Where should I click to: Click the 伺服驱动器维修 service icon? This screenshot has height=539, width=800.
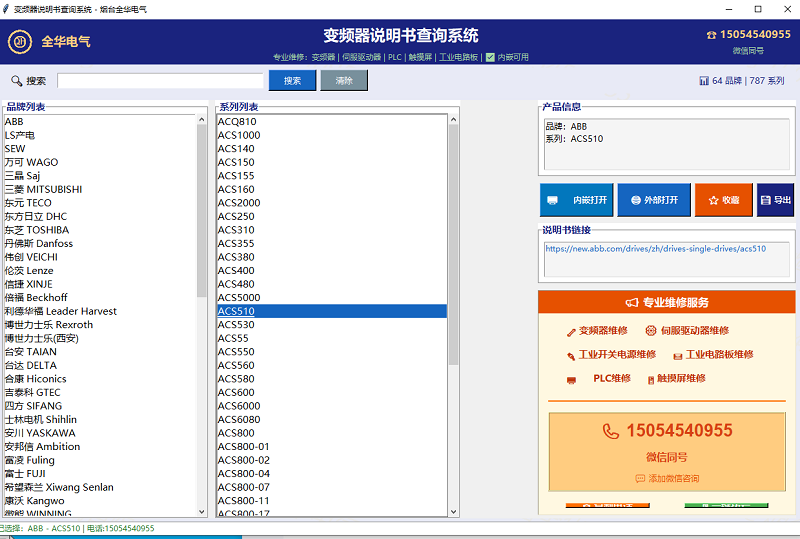(x=650, y=331)
